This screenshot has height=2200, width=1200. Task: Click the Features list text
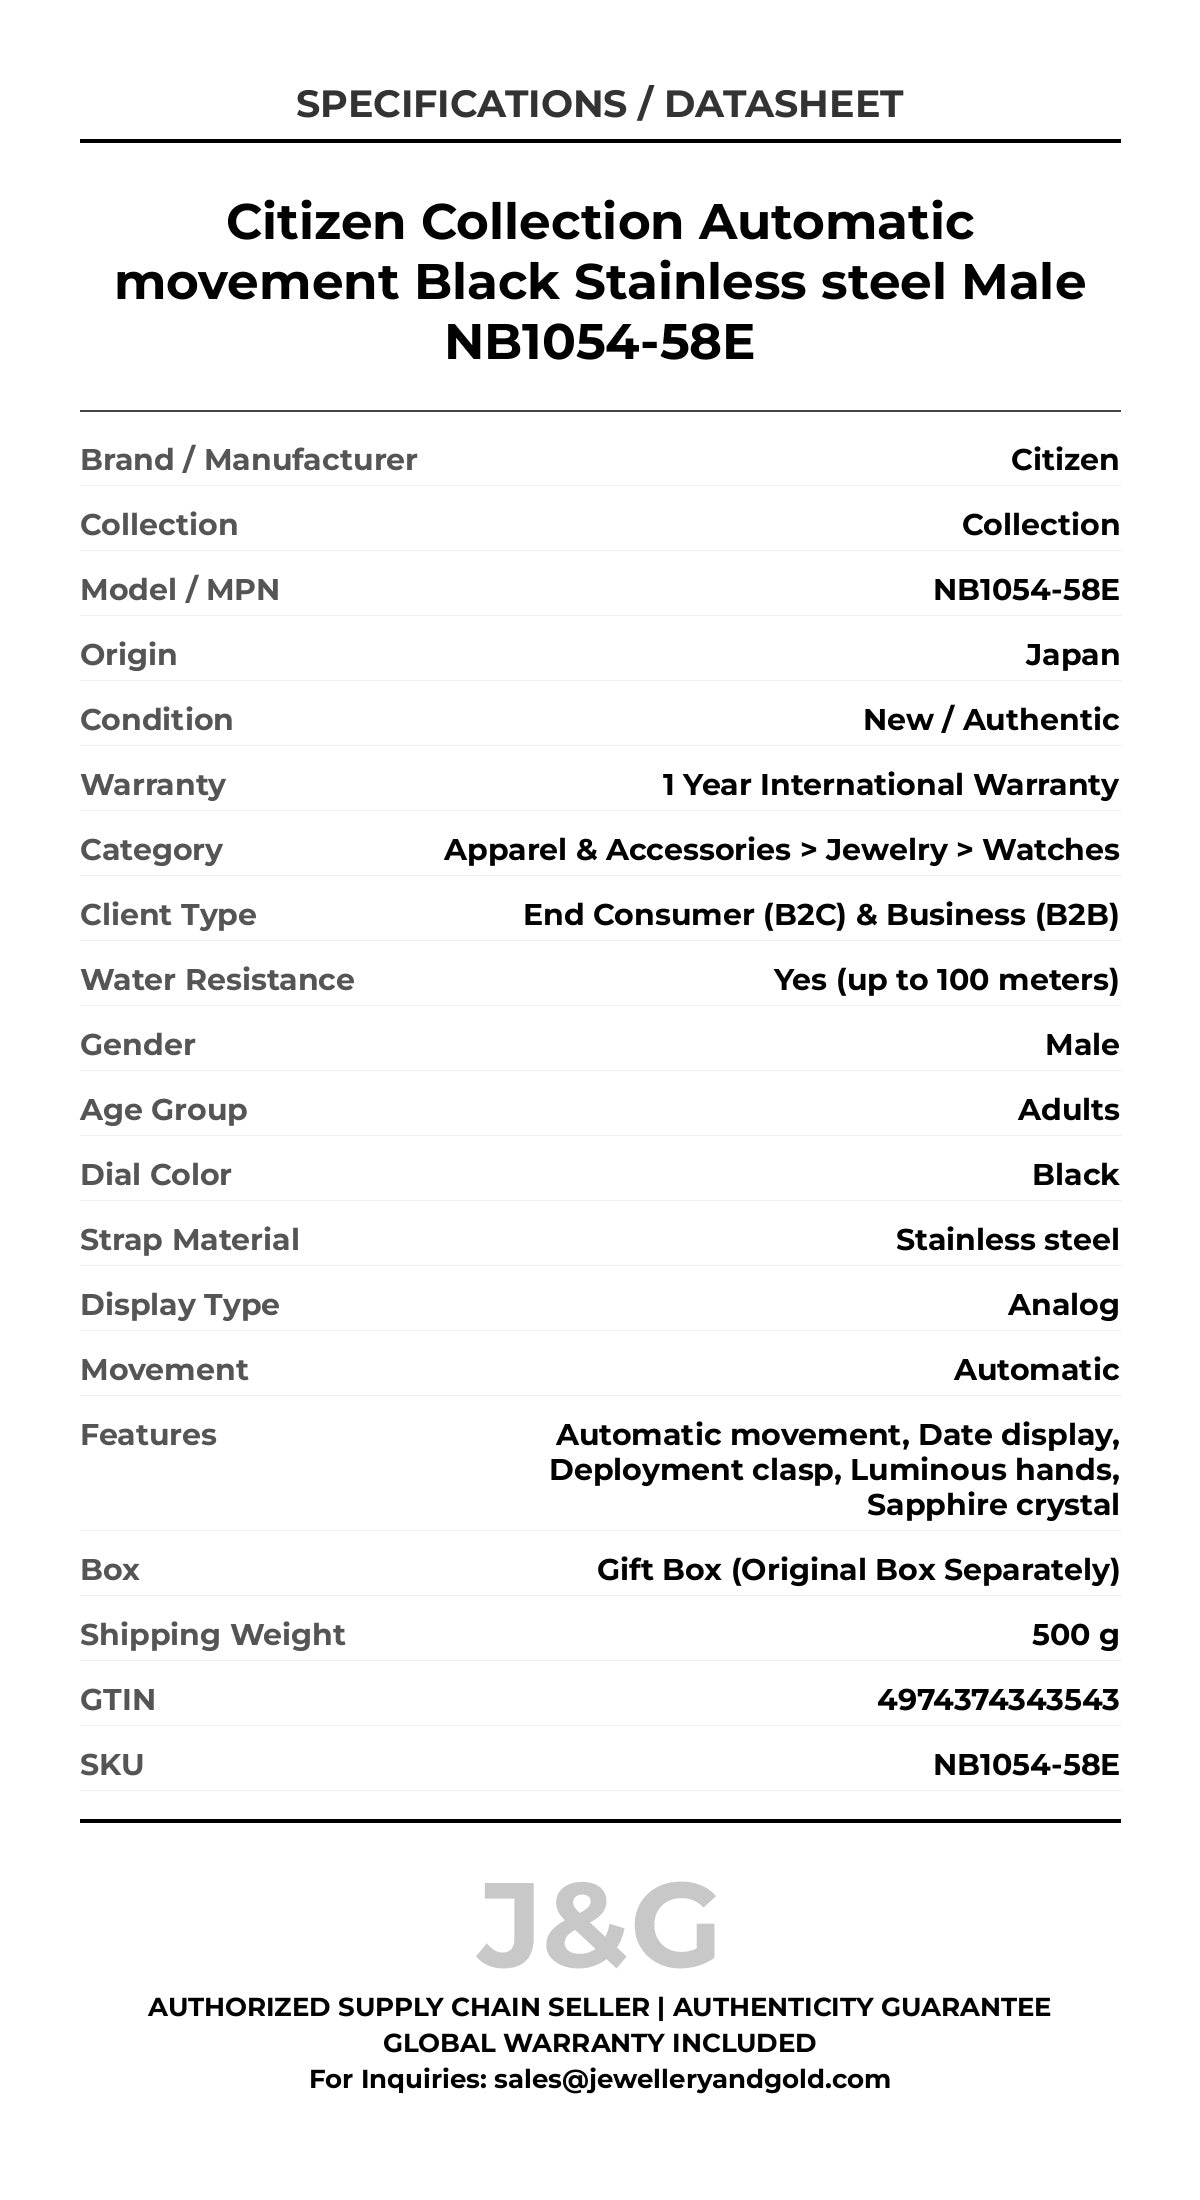835,1469
